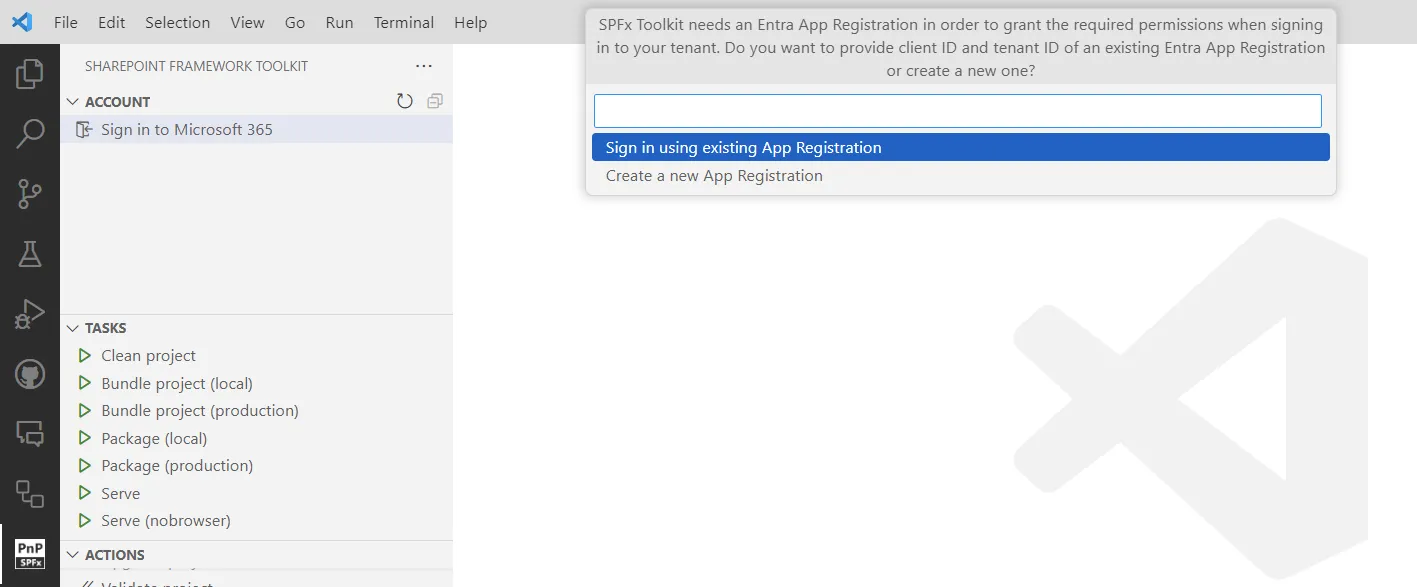The width and height of the screenshot is (1417, 587).
Task: Collapse all items in the Account section
Action: coord(433,100)
